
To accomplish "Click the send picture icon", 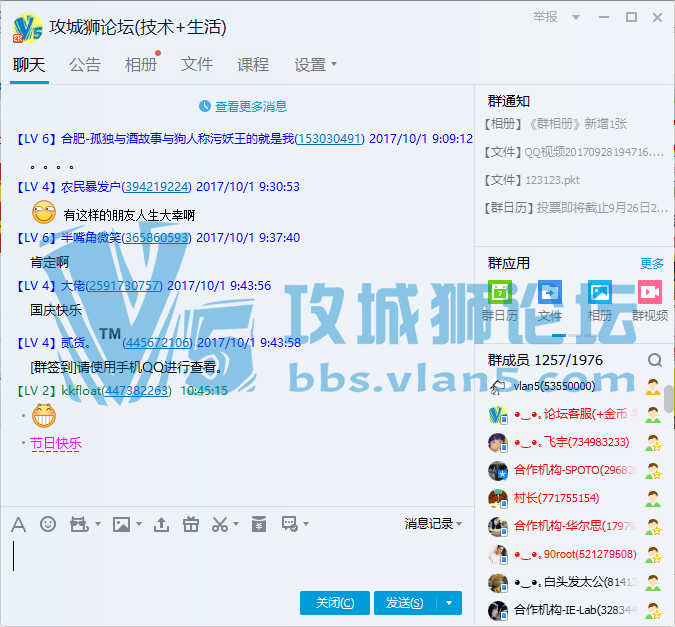I will coord(121,524).
